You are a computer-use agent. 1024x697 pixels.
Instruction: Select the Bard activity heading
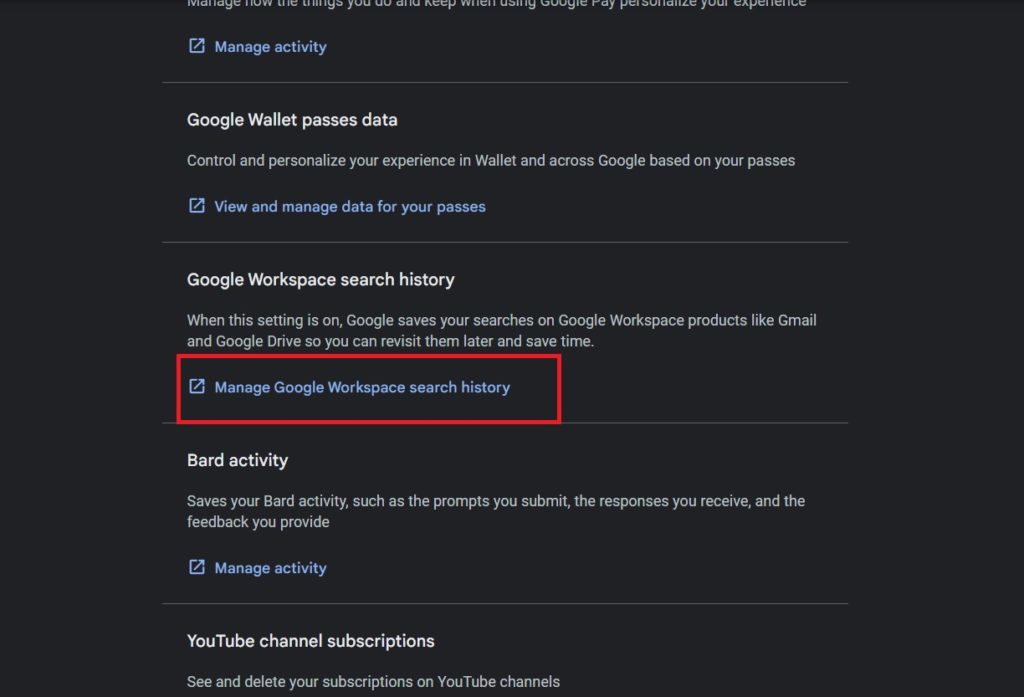(x=237, y=461)
